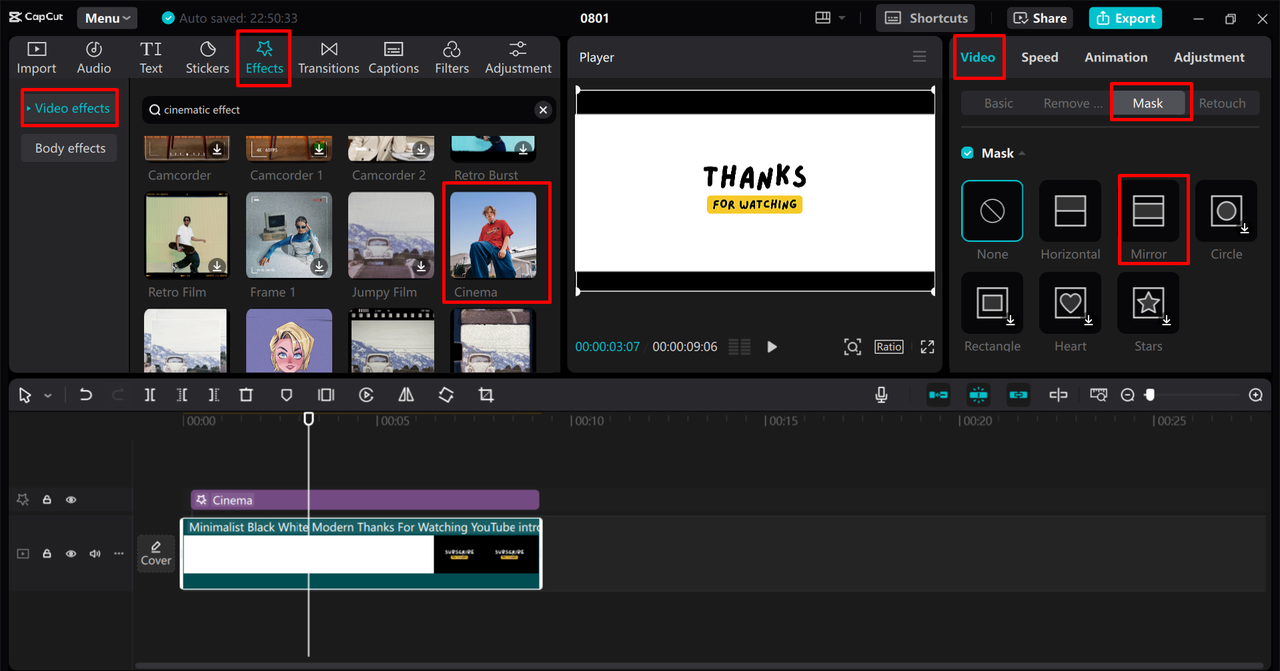This screenshot has height=671, width=1280.
Task: Mute the main video track
Action: [95, 553]
